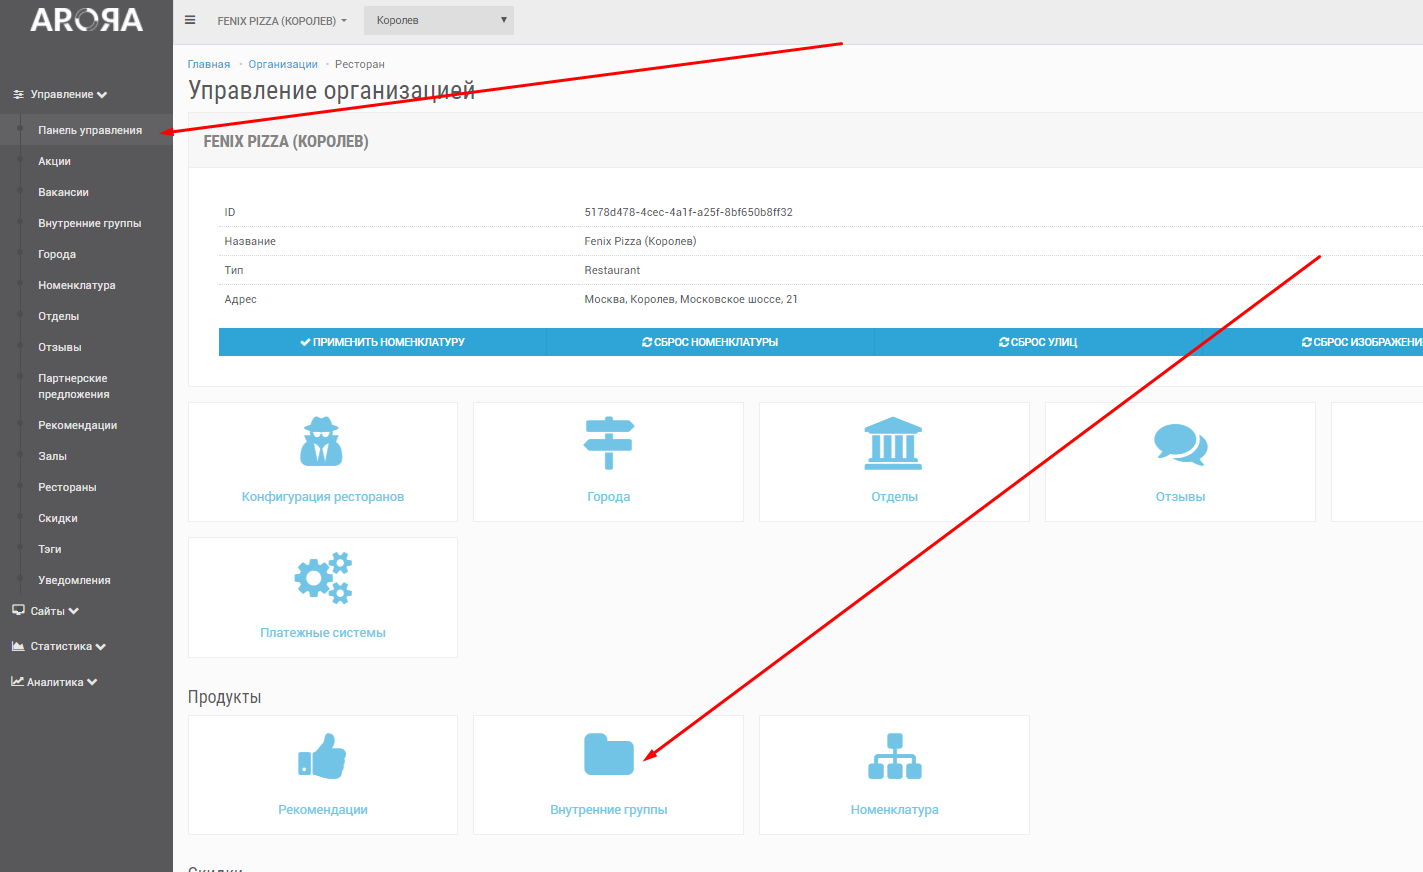The height and width of the screenshot is (872, 1423).
Task: Click the Статистика chart icon in sidebar
Action: coord(18,646)
